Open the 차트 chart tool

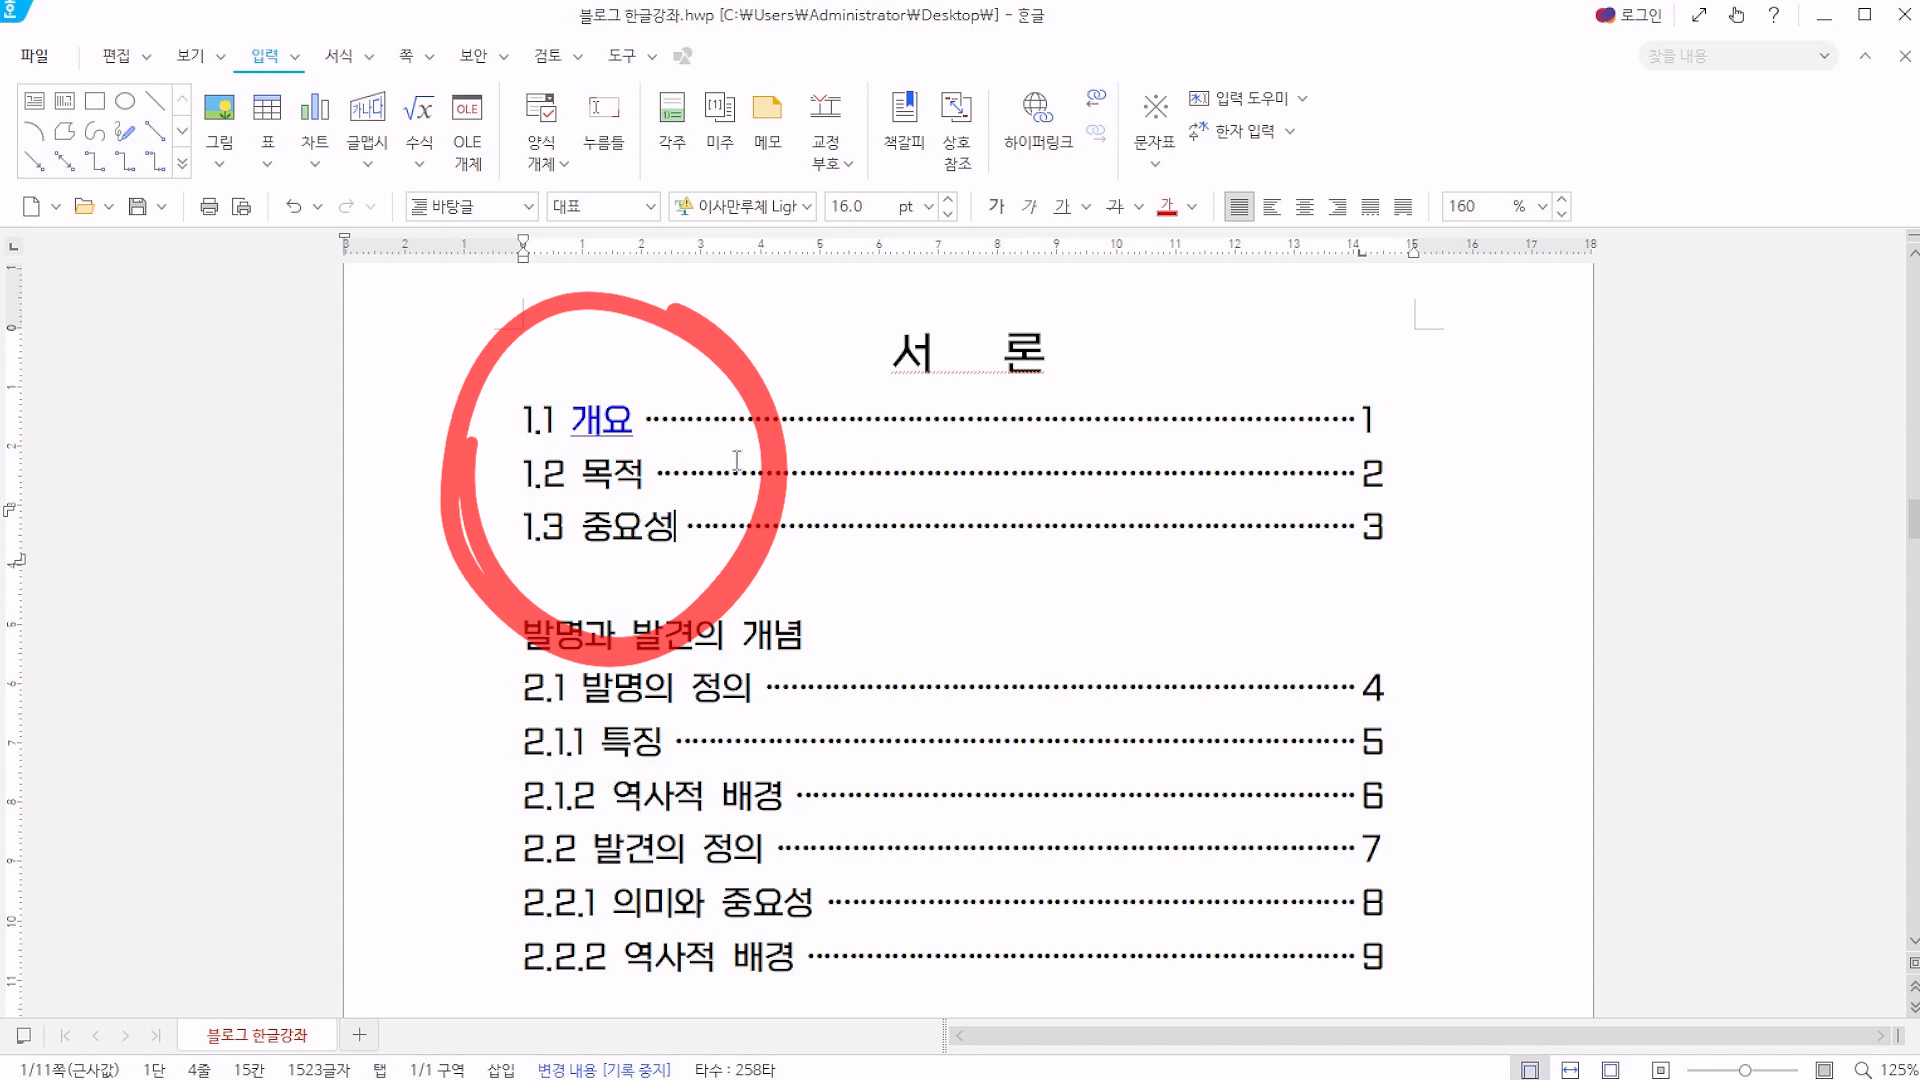(x=314, y=108)
